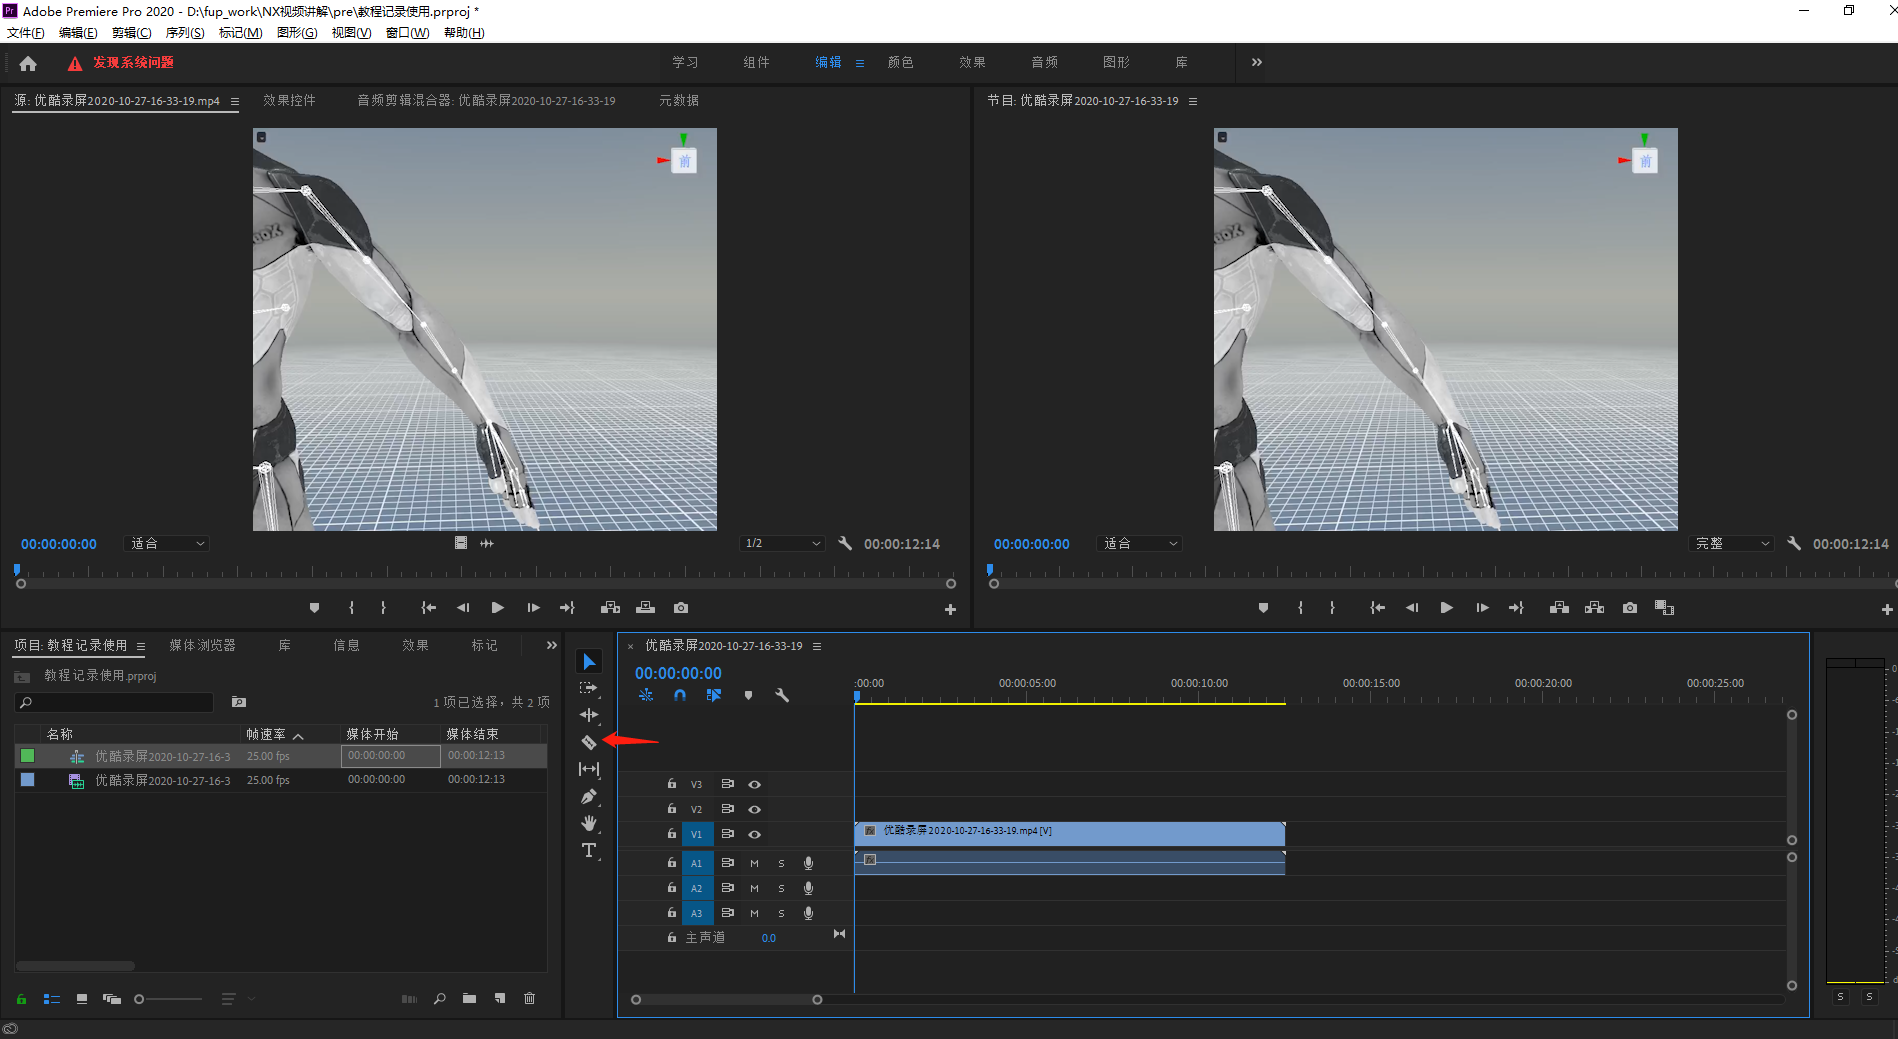1898x1039 pixels.
Task: Open timeline settings wrench icon
Action: (x=782, y=695)
